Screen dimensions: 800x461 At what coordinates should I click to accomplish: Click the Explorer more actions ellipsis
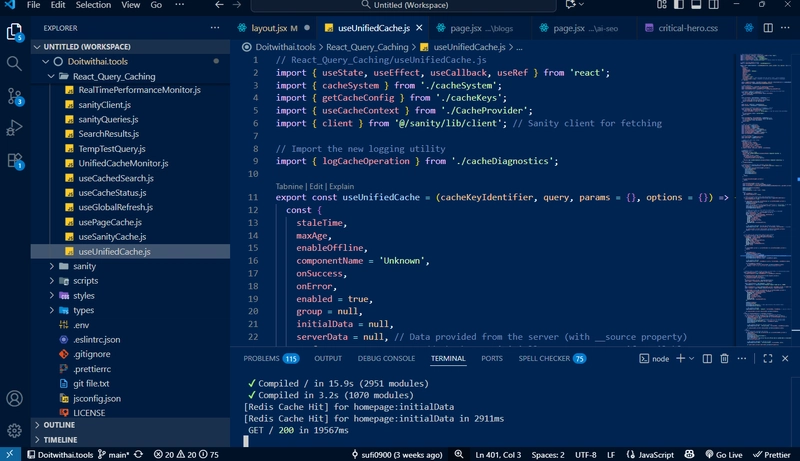216,28
